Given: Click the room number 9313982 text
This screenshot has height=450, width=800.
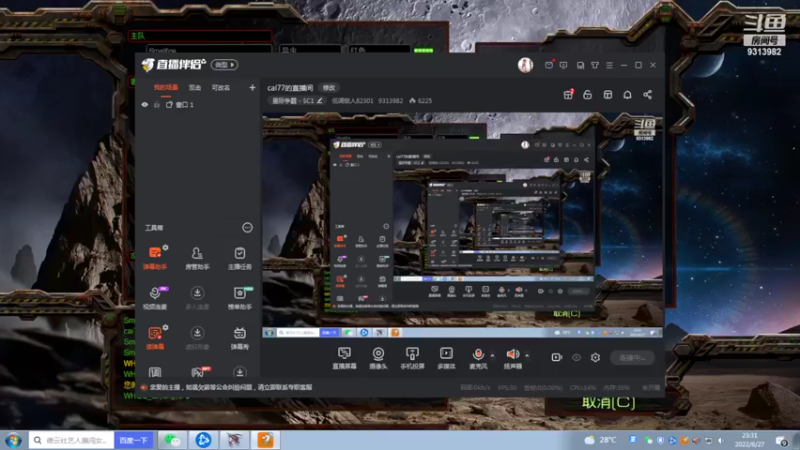Looking at the screenshot, I should click(x=390, y=101).
